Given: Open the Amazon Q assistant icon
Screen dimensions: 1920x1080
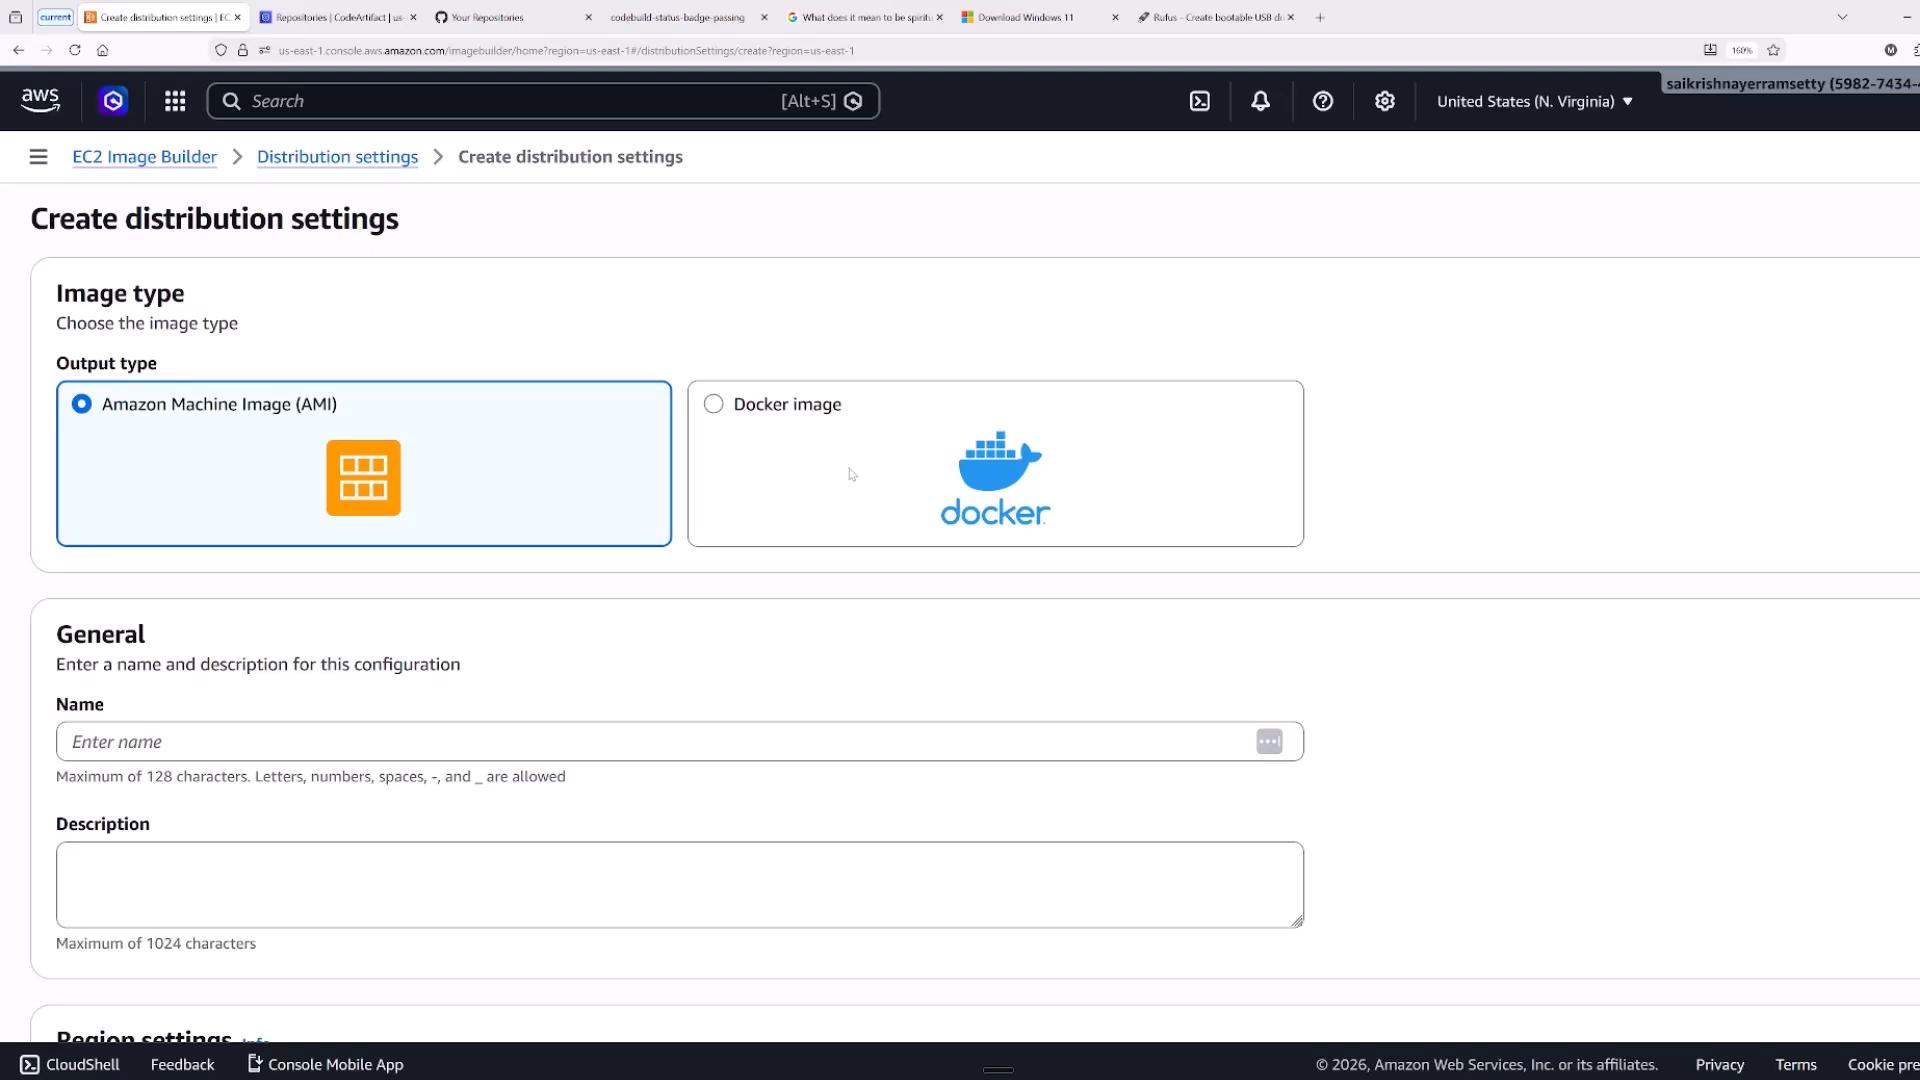Looking at the screenshot, I should 113,101.
